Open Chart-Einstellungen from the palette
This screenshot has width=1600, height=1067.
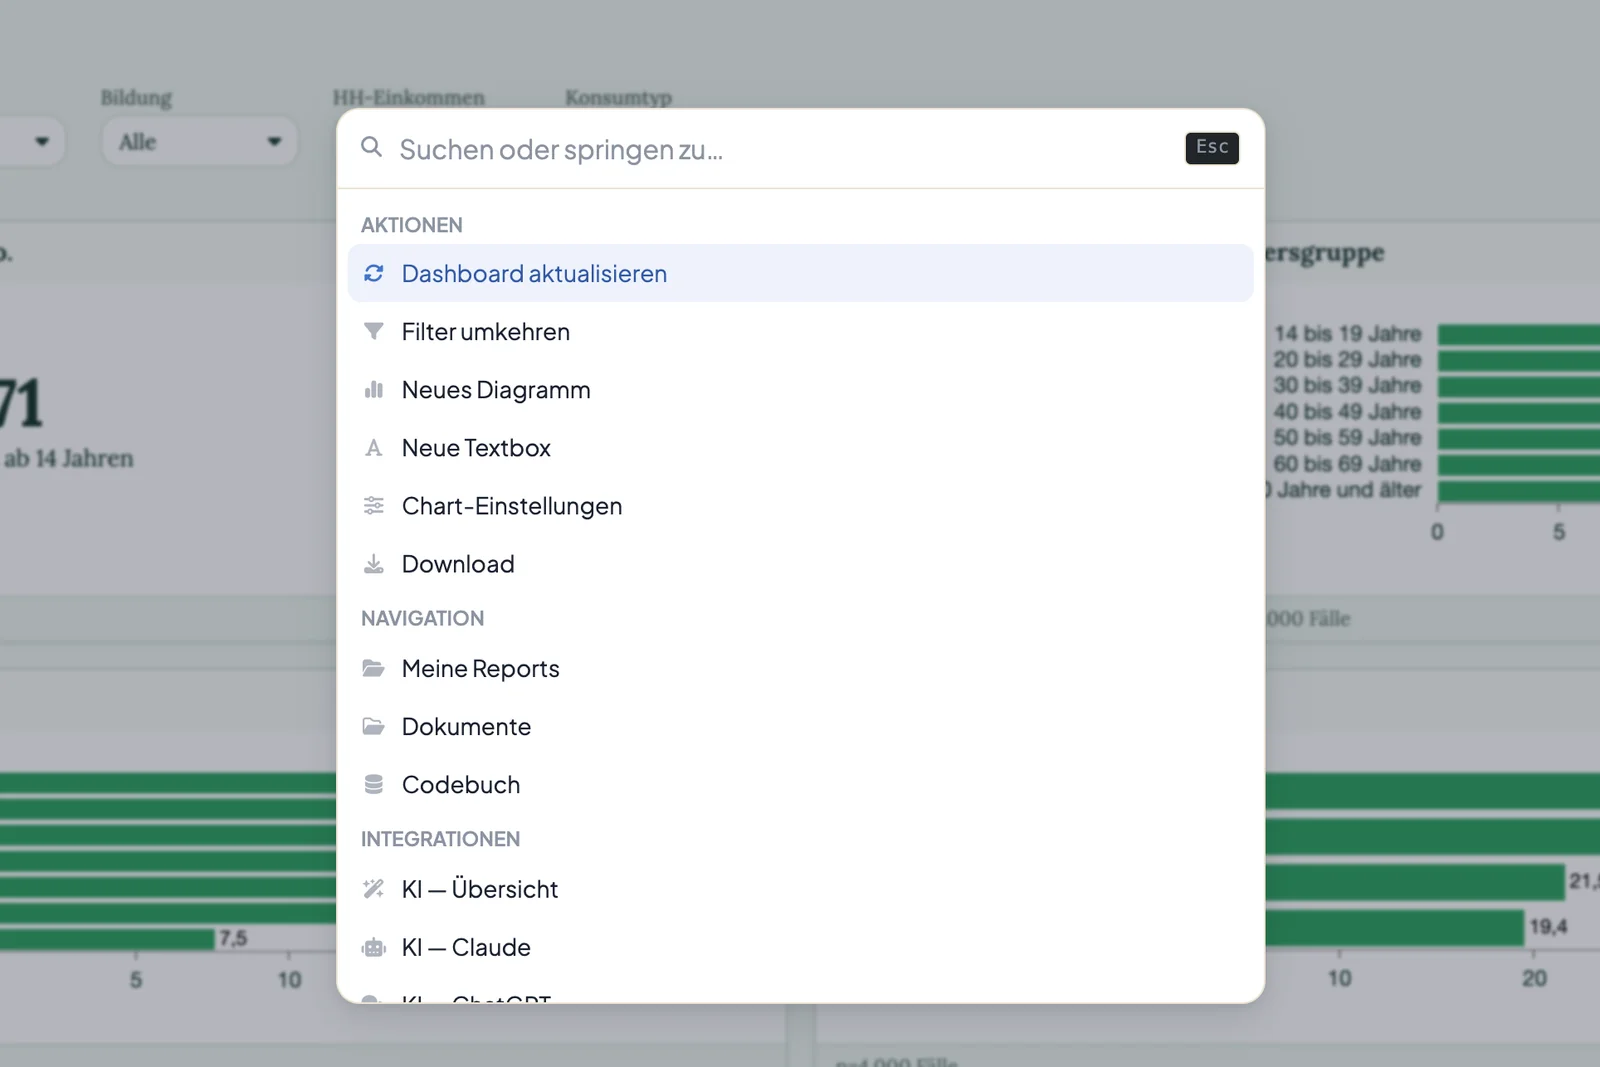(801, 505)
